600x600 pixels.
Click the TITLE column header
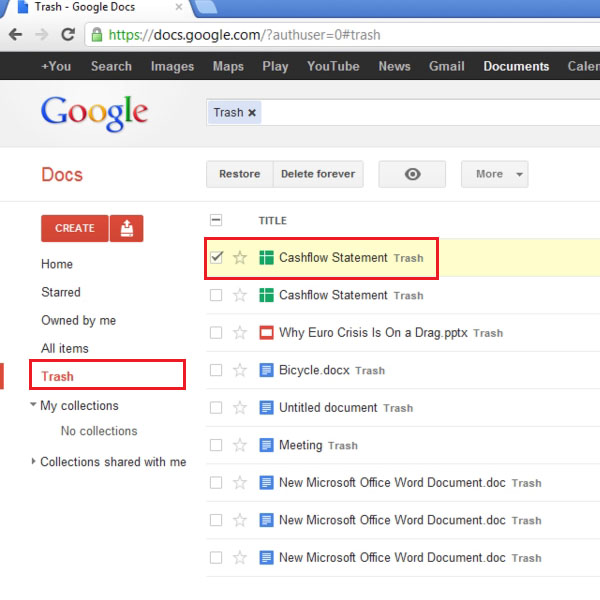coord(272,221)
